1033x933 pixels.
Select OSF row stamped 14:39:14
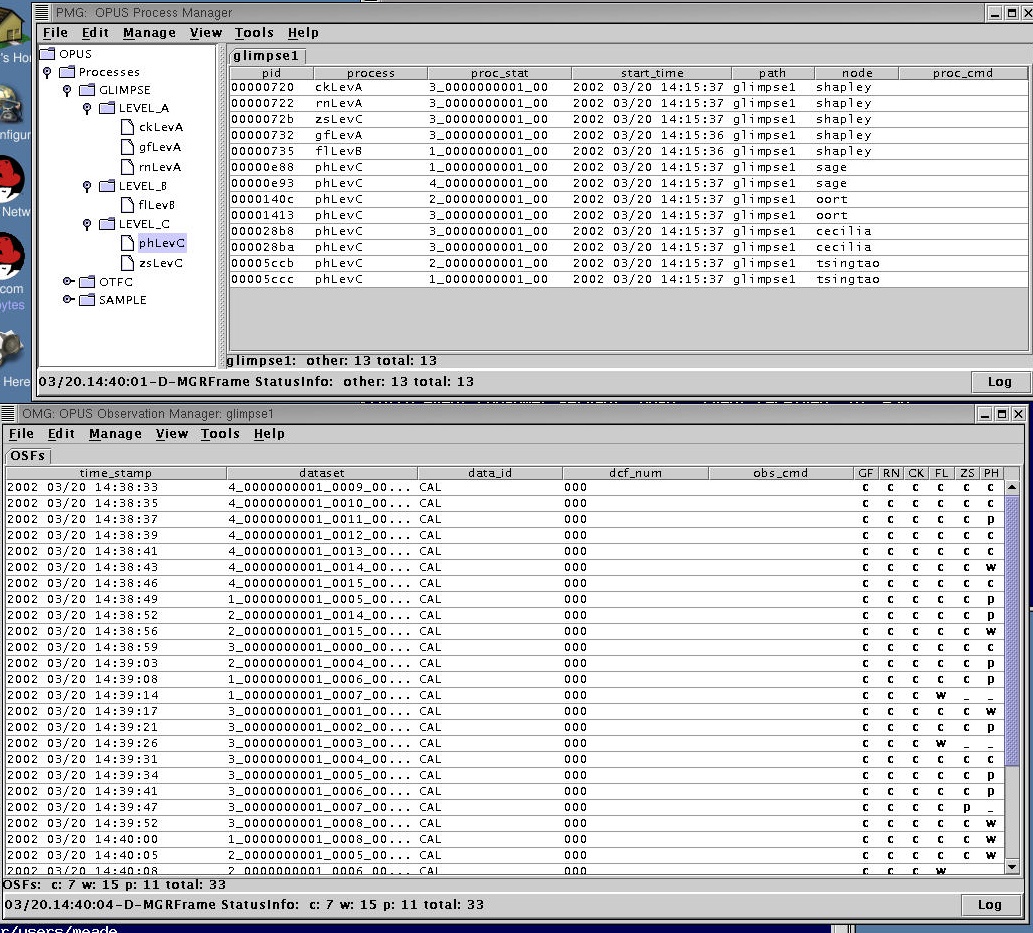tap(505, 695)
